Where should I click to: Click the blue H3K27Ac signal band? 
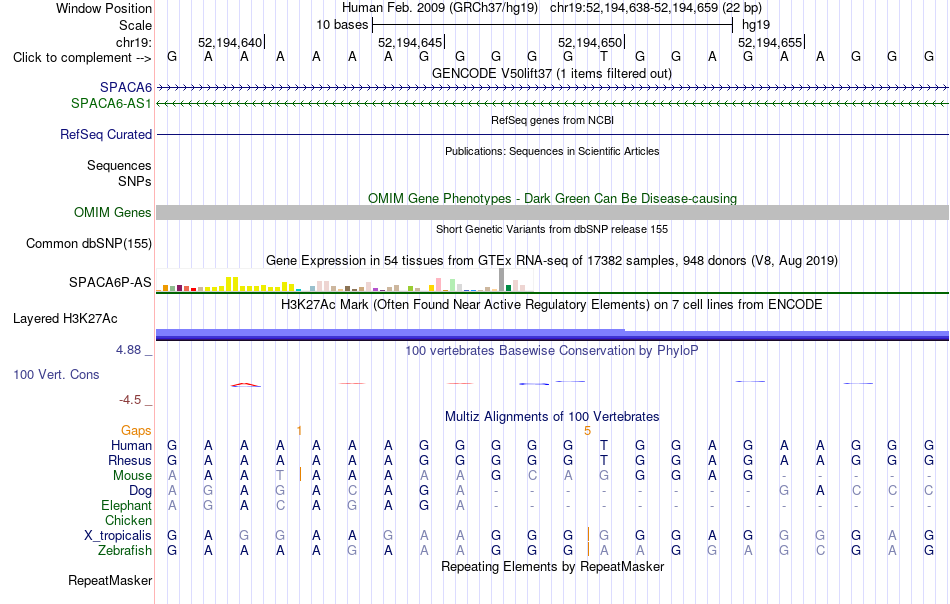coord(552,334)
